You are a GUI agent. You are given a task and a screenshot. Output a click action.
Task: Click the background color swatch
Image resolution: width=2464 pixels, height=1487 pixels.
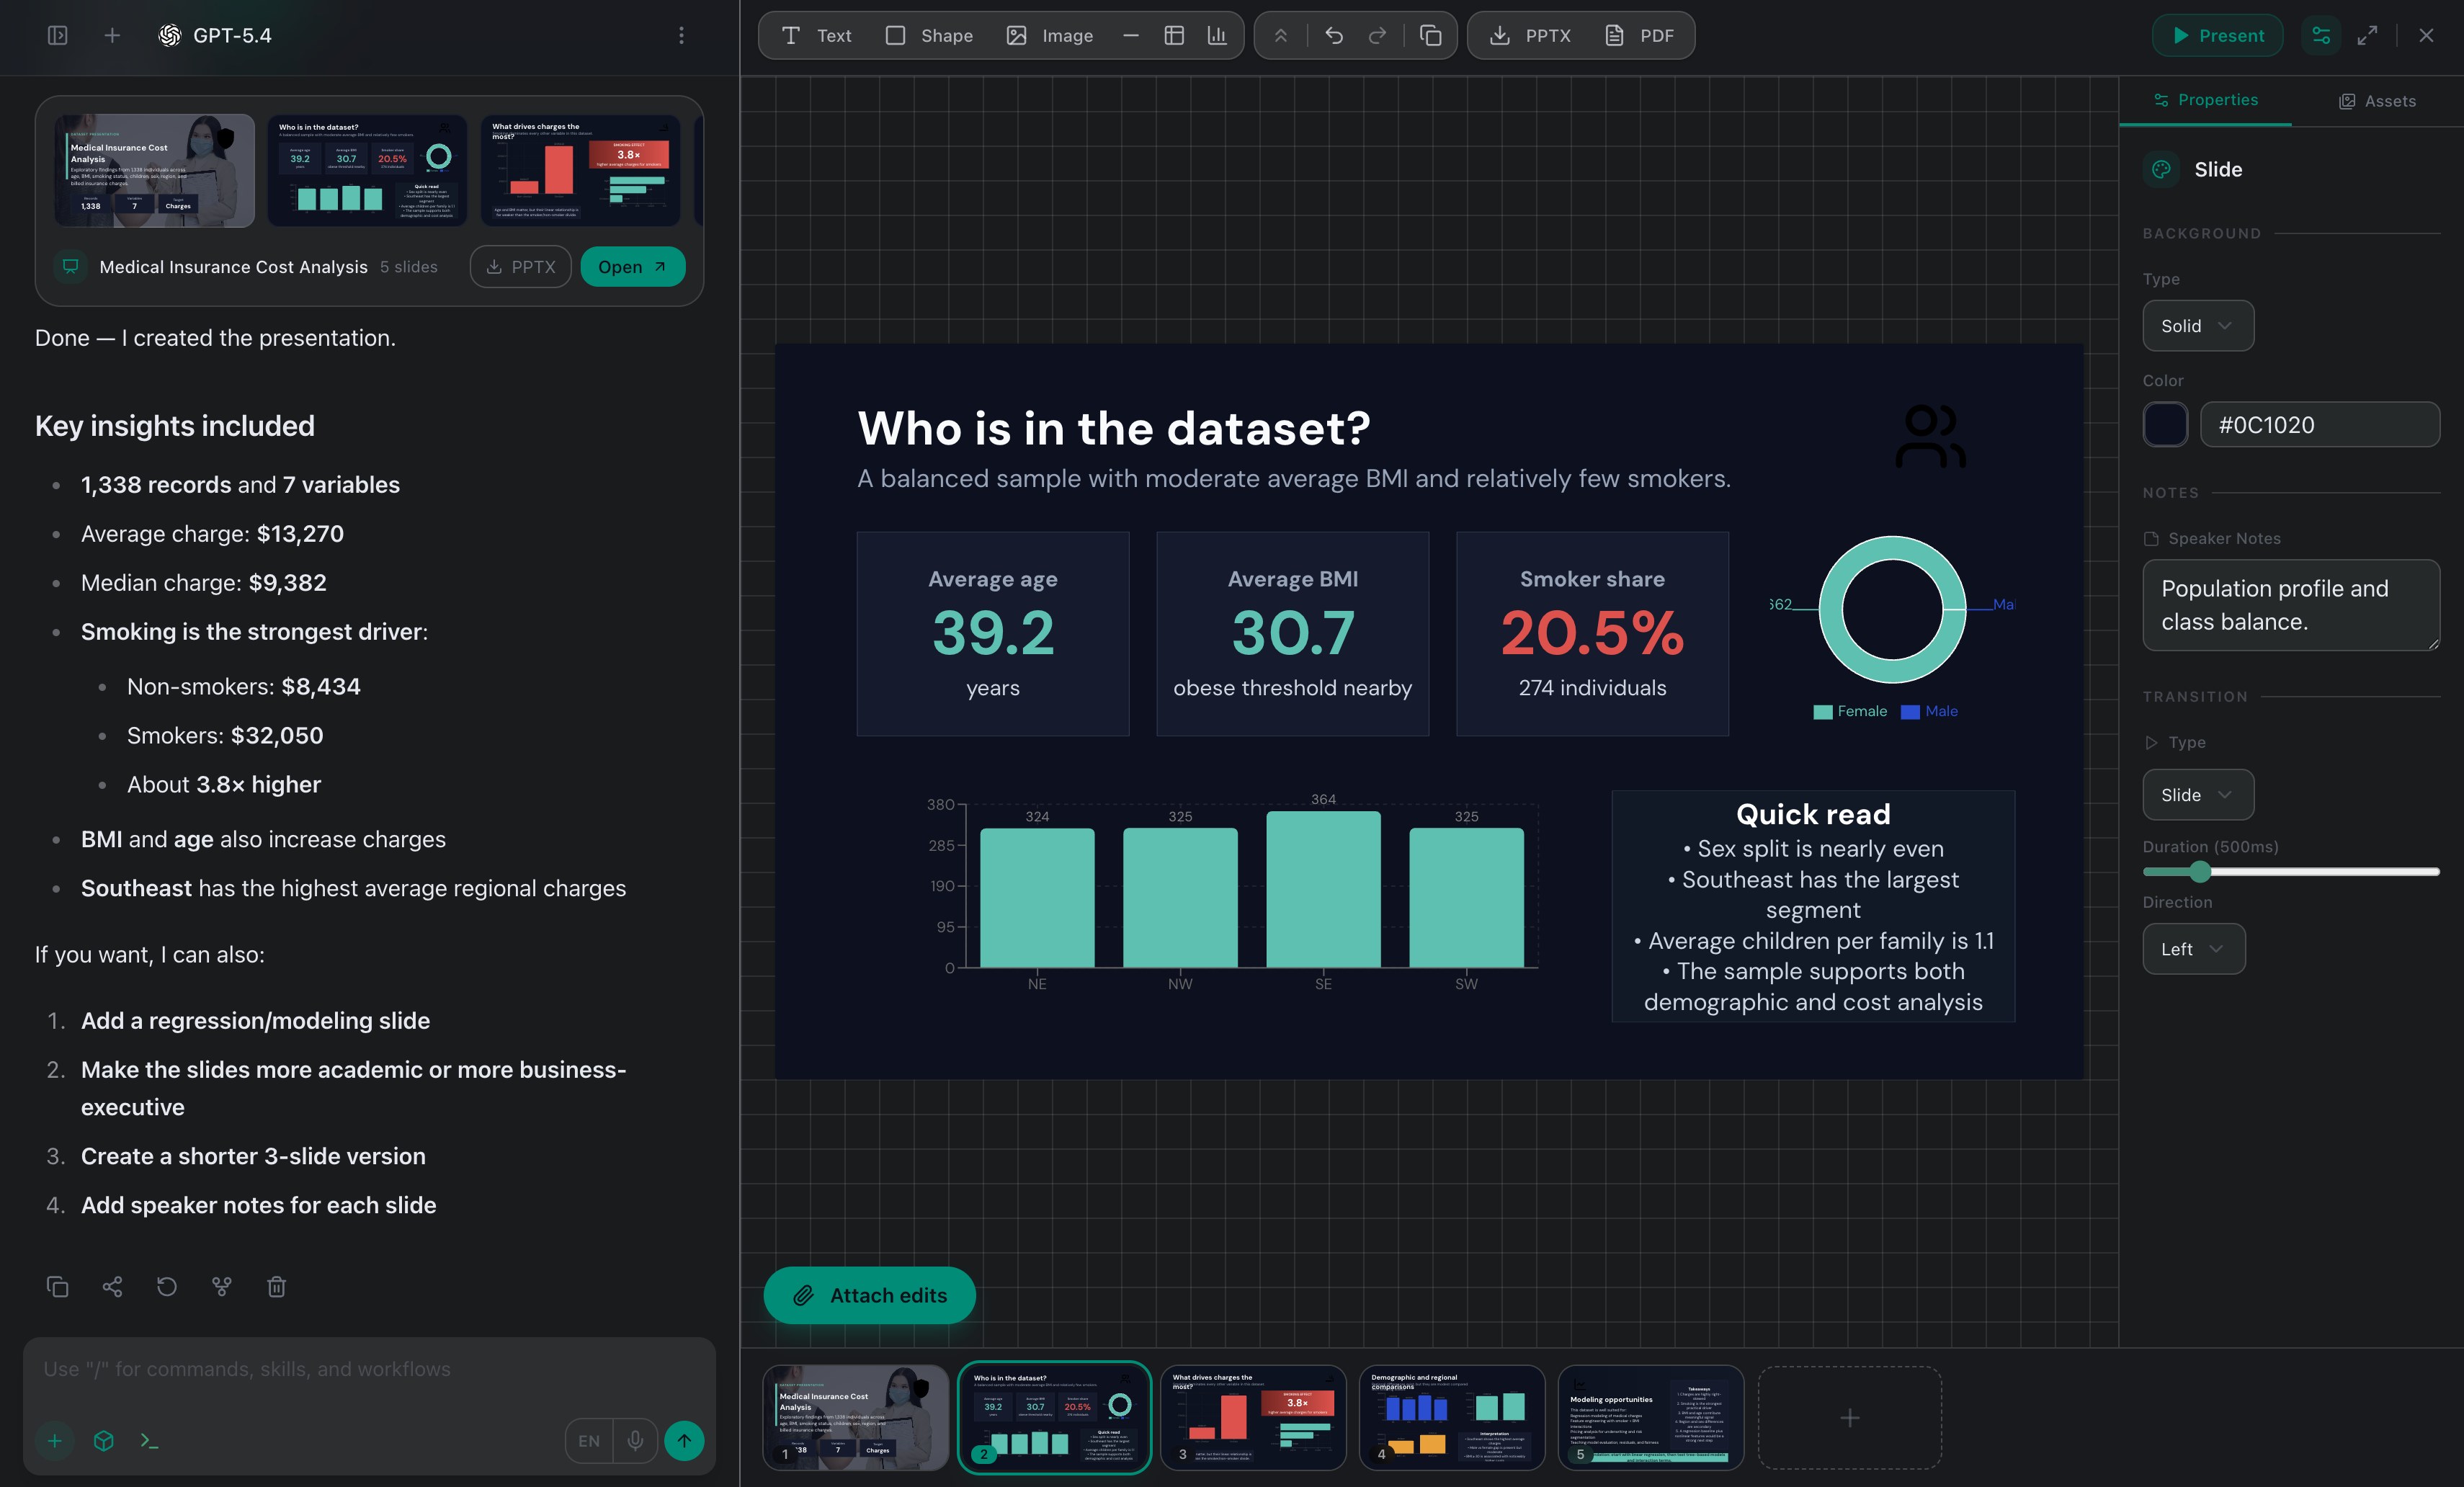point(2166,424)
